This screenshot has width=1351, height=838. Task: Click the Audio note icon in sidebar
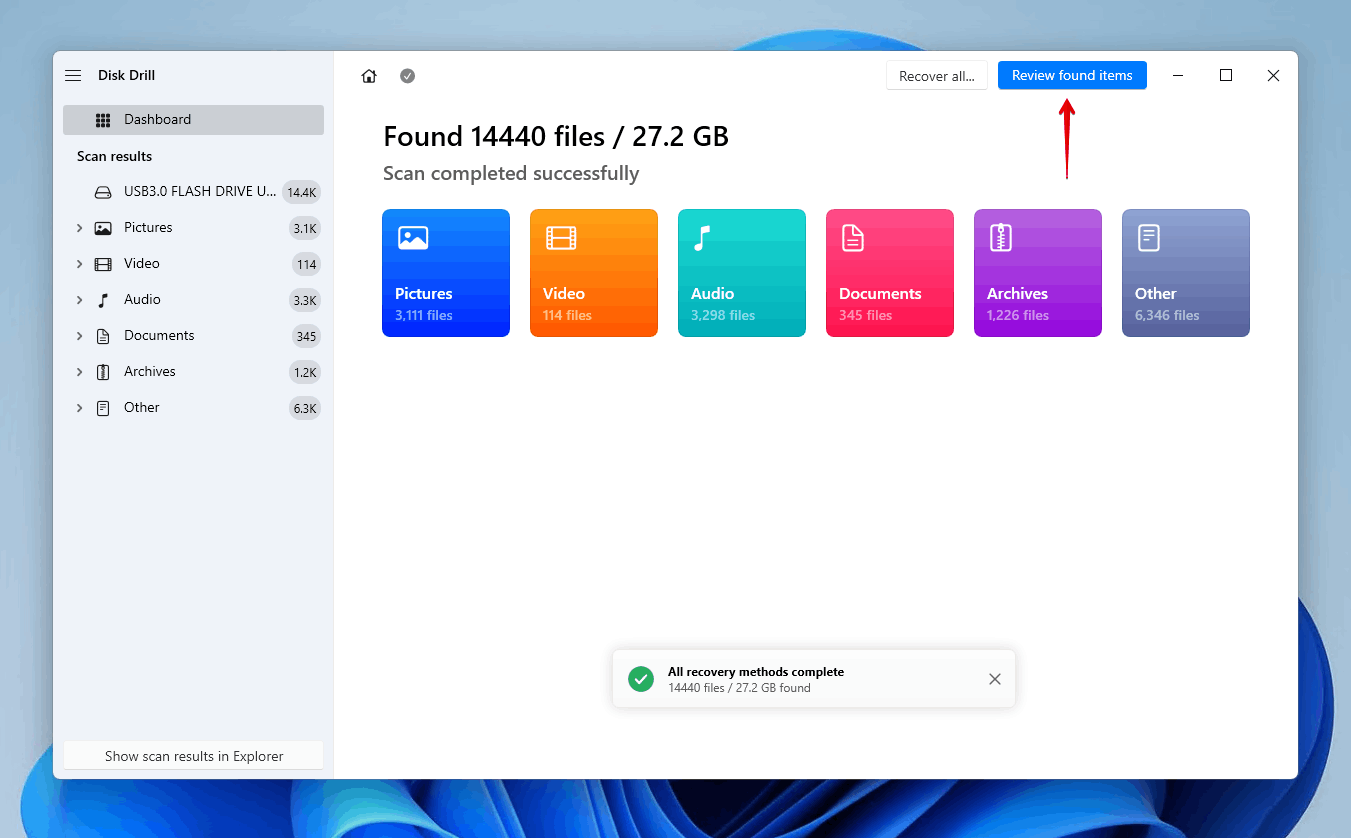point(103,300)
